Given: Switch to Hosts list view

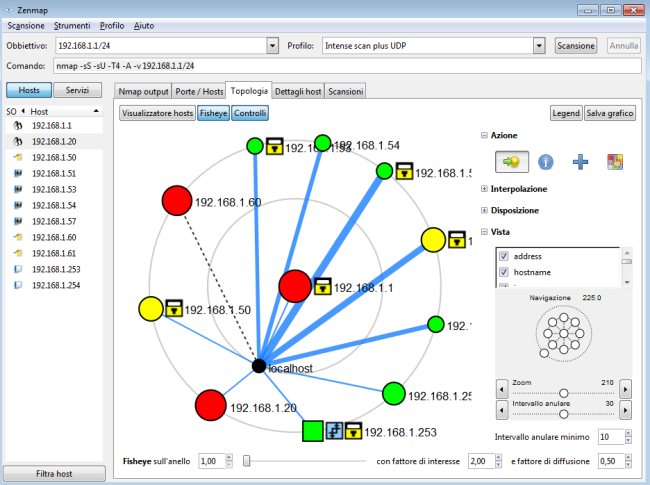Looking at the screenshot, I should tap(29, 90).
